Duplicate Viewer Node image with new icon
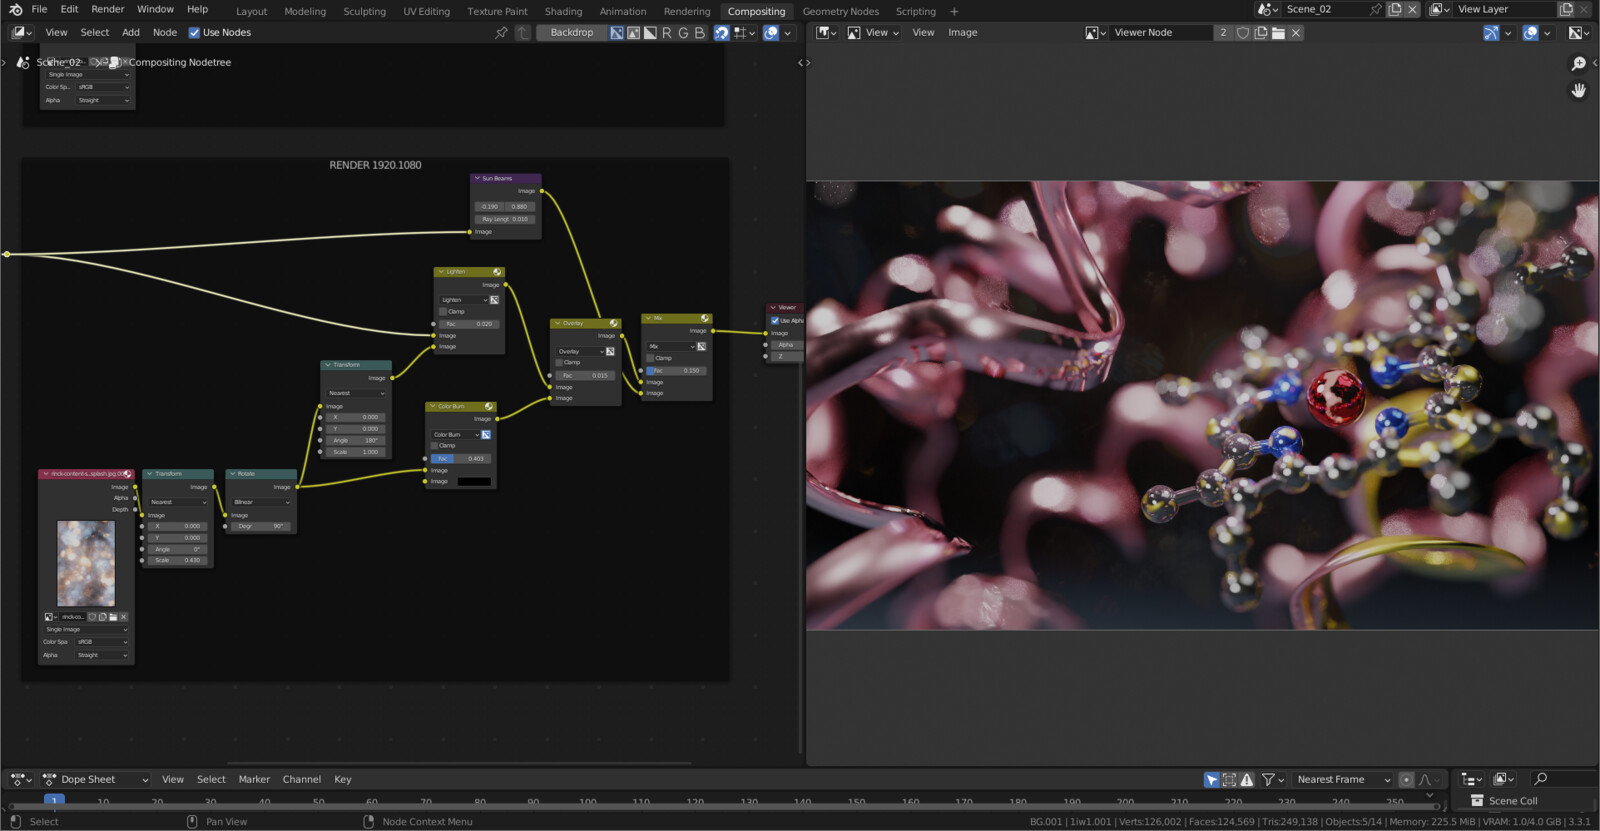Viewport: 1600px width, 831px height. [1260, 33]
